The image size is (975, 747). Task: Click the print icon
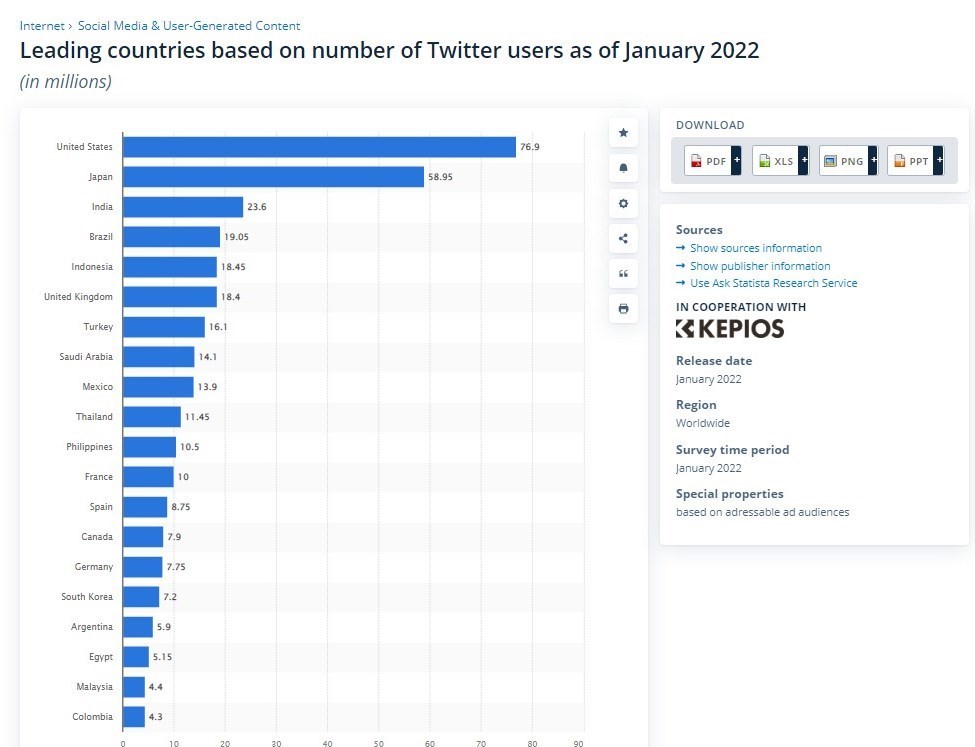point(623,309)
